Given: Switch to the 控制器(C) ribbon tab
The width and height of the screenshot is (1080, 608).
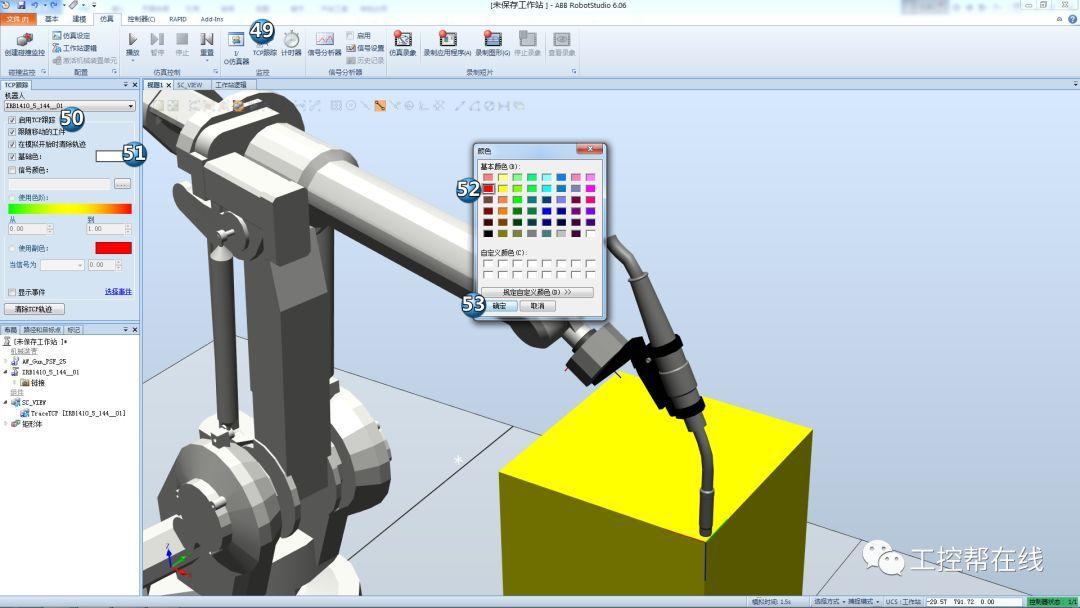Looking at the screenshot, I should tap(141, 19).
